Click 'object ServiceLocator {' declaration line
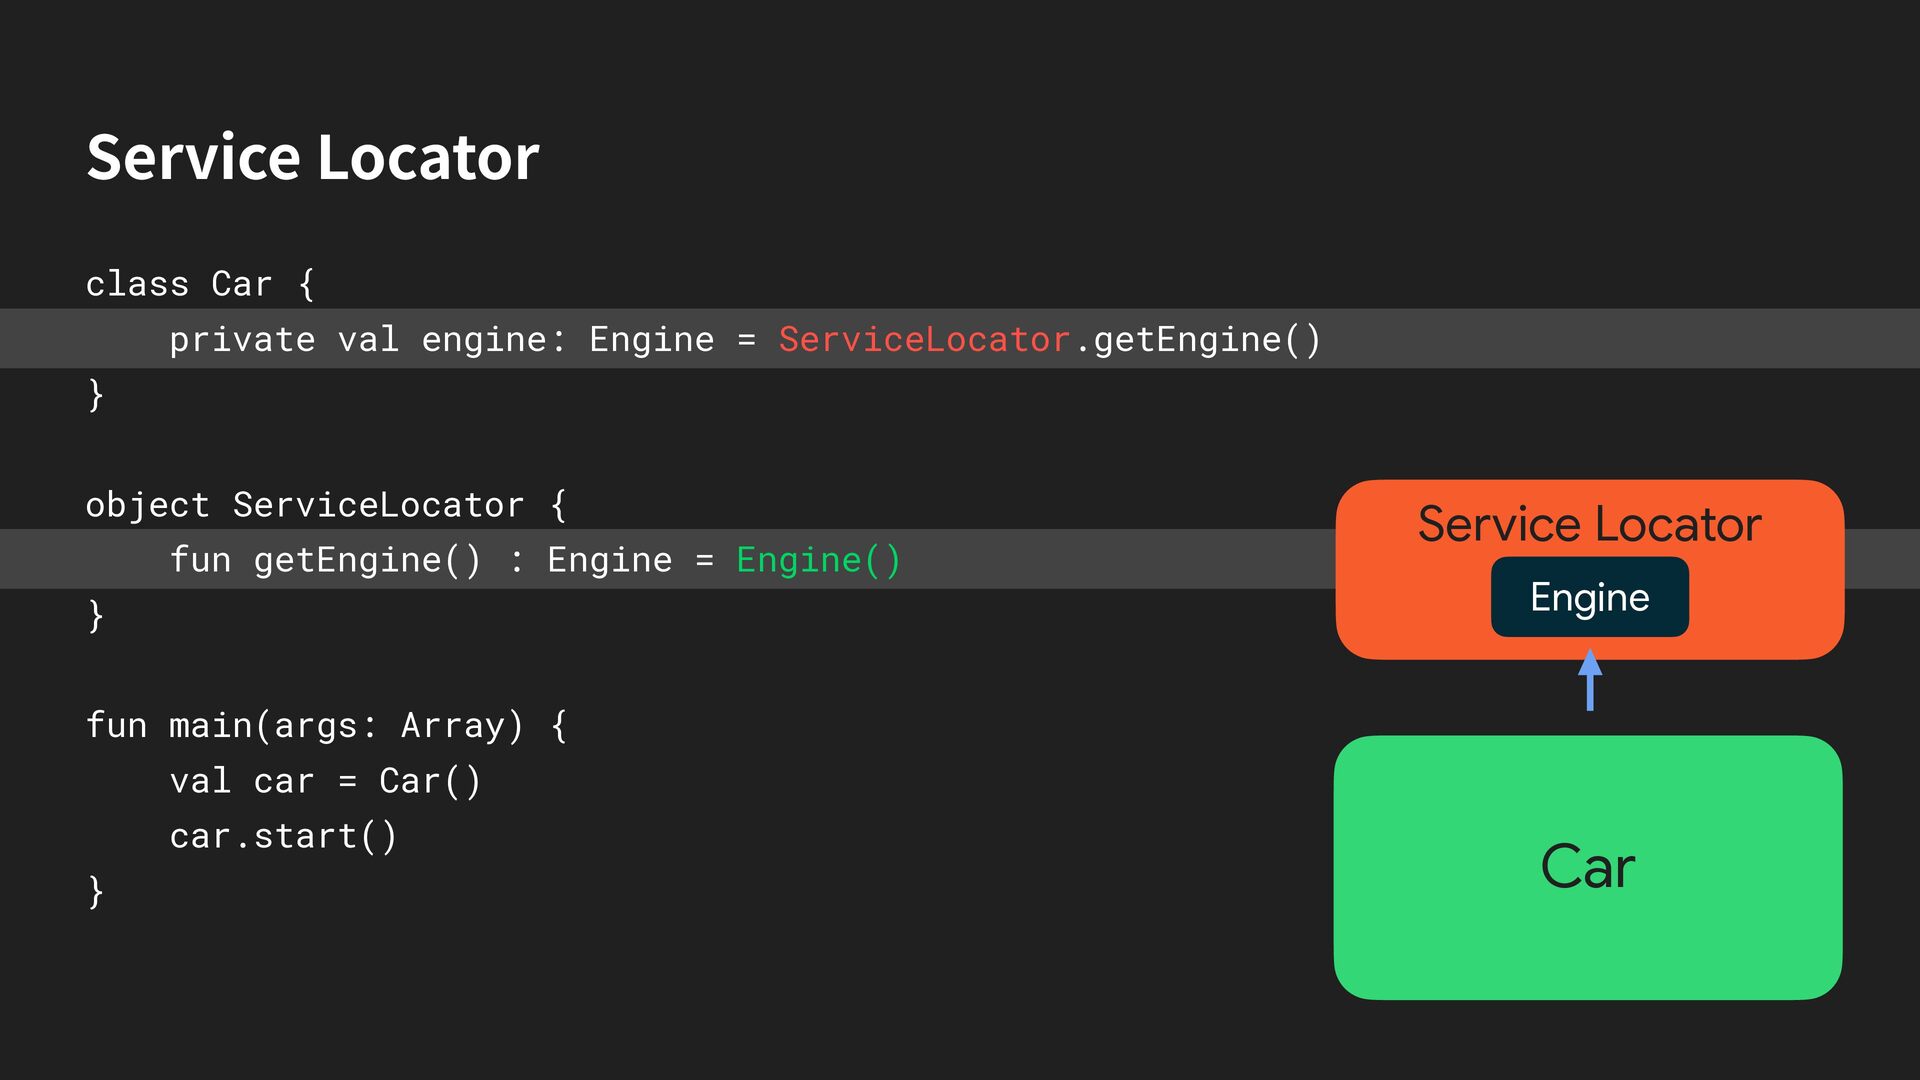1920x1080 pixels. [326, 506]
